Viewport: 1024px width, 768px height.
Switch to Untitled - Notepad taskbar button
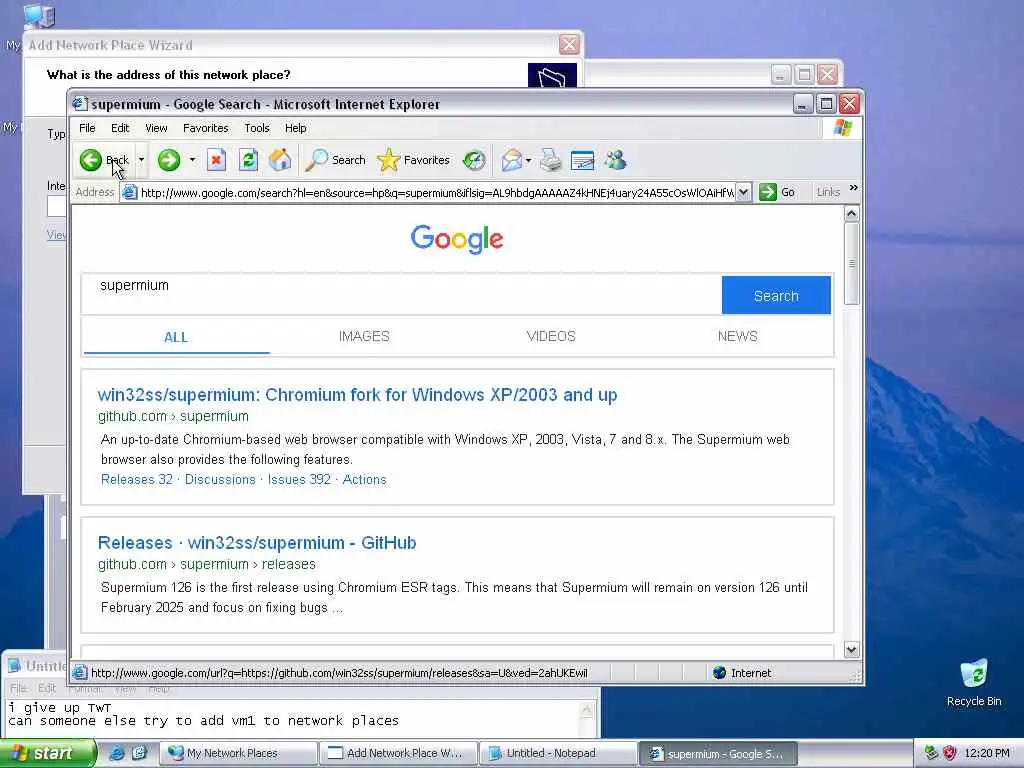pos(558,753)
